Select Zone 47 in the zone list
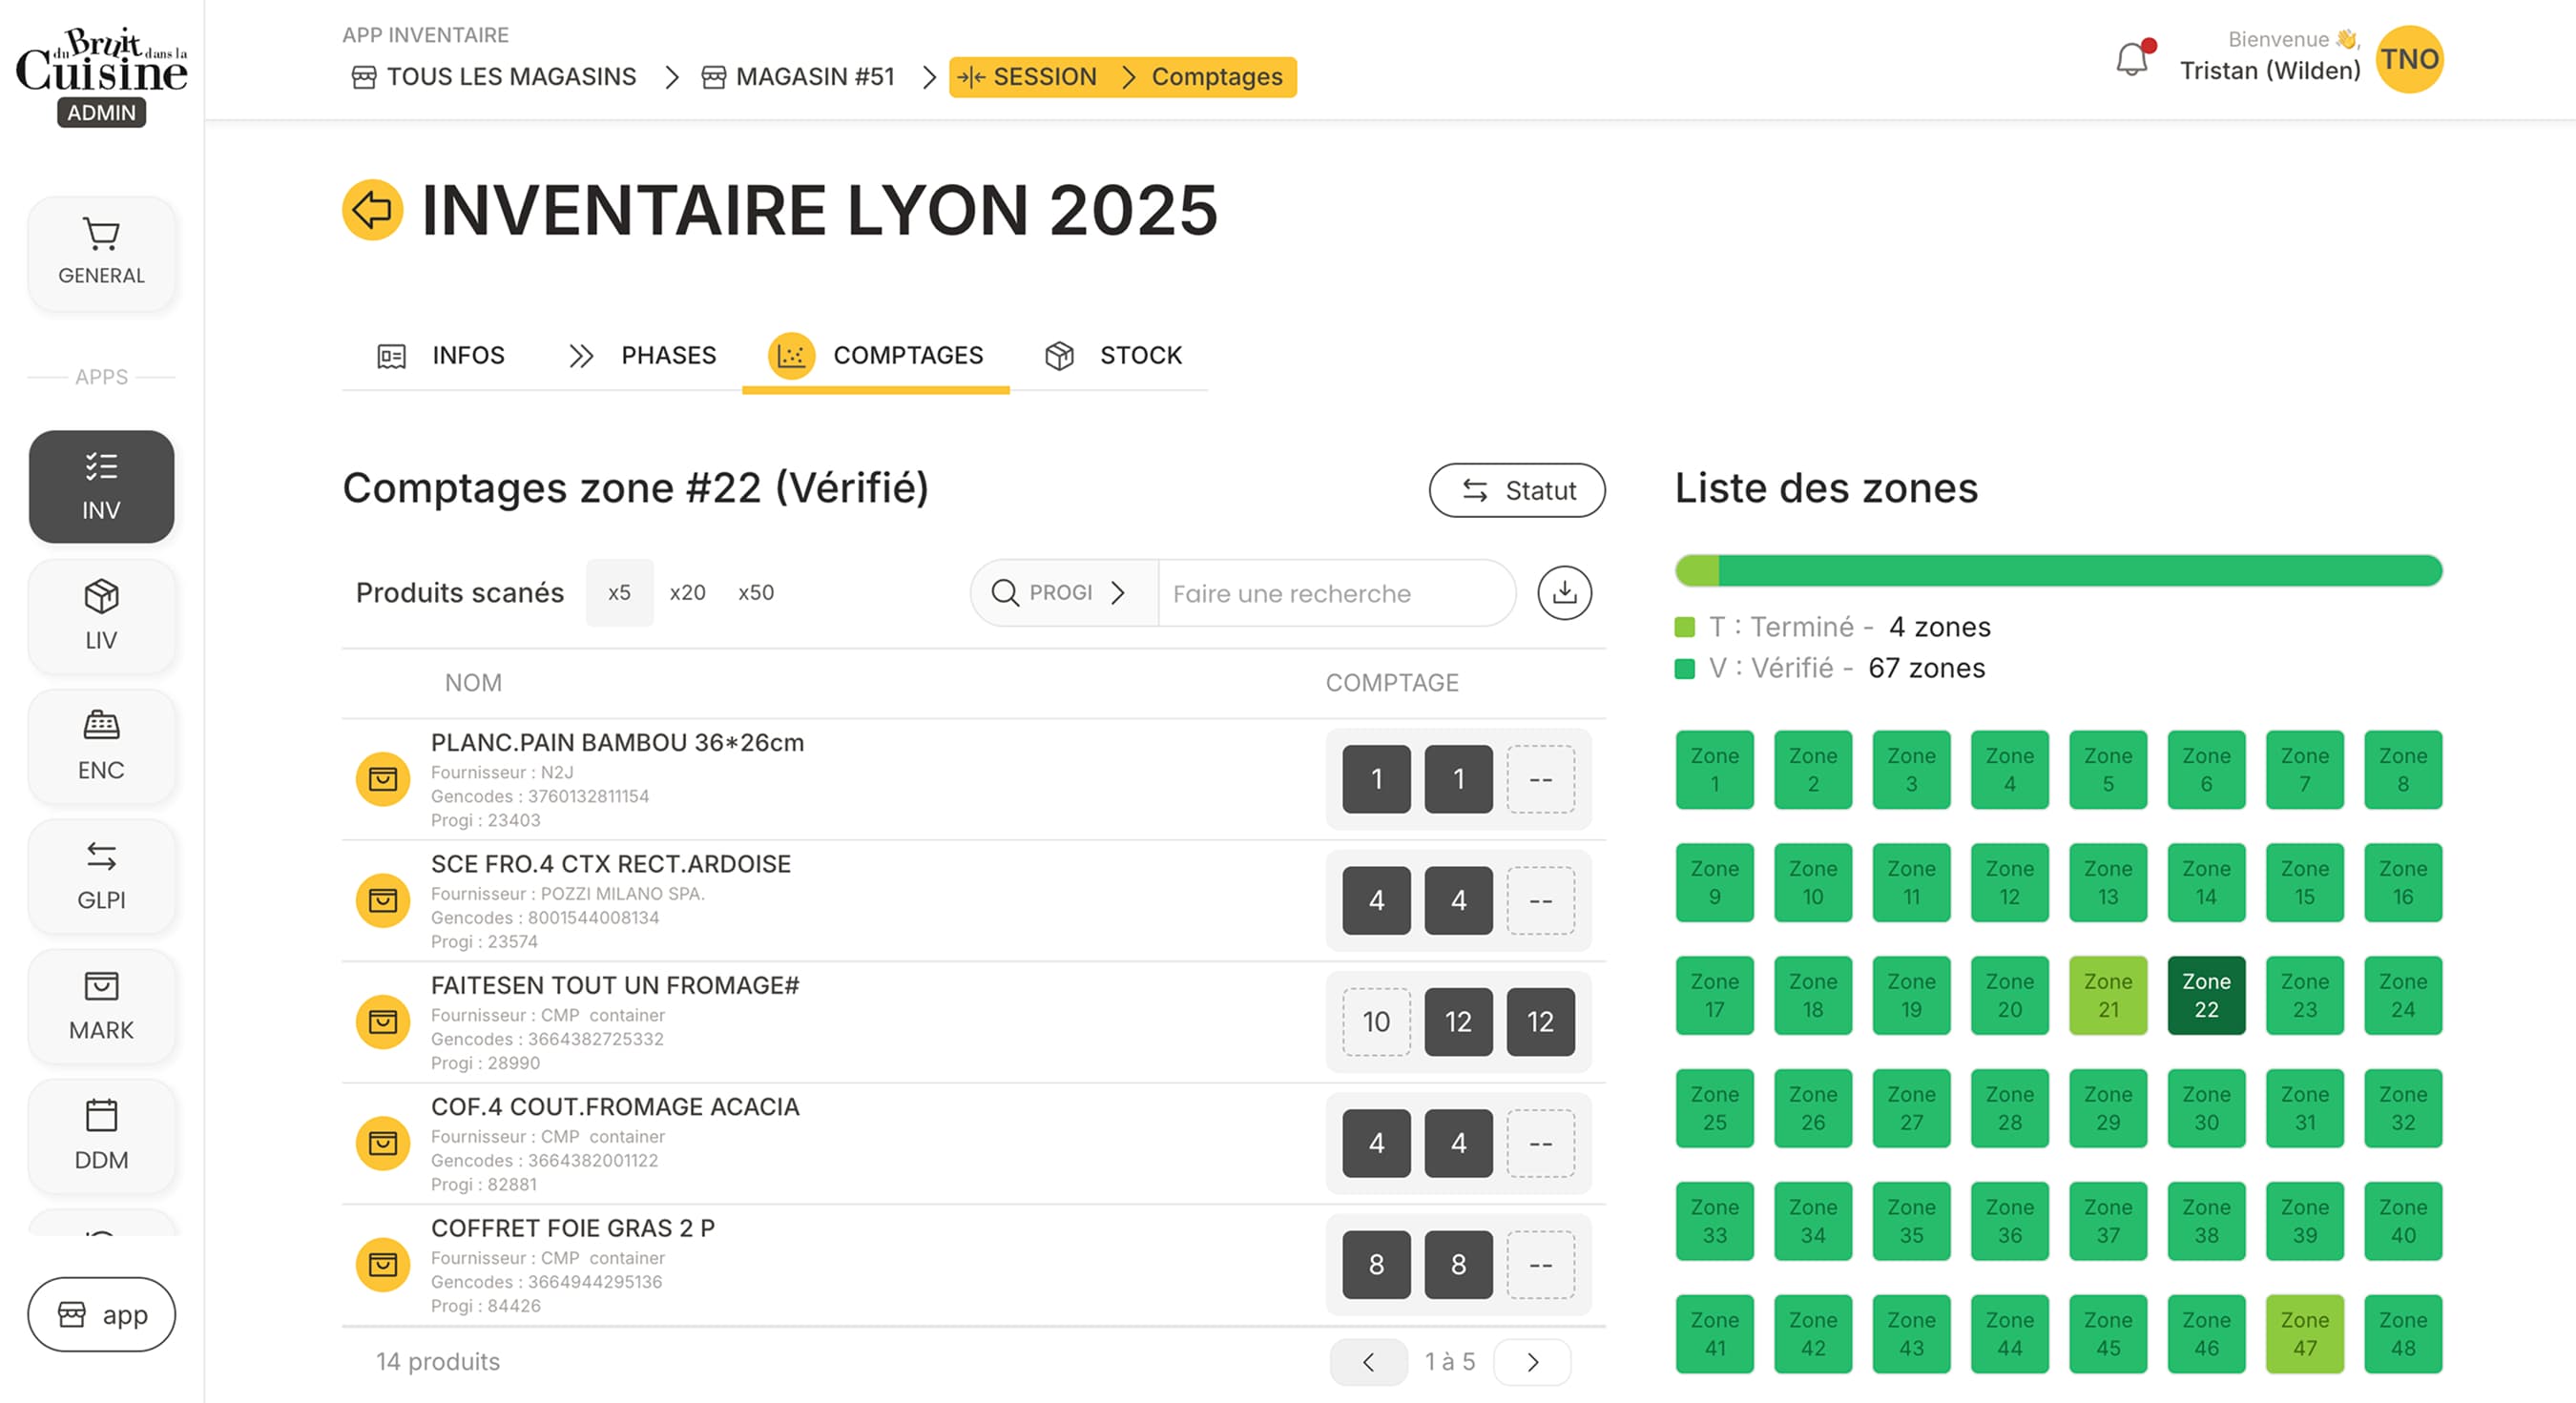 (2305, 1334)
